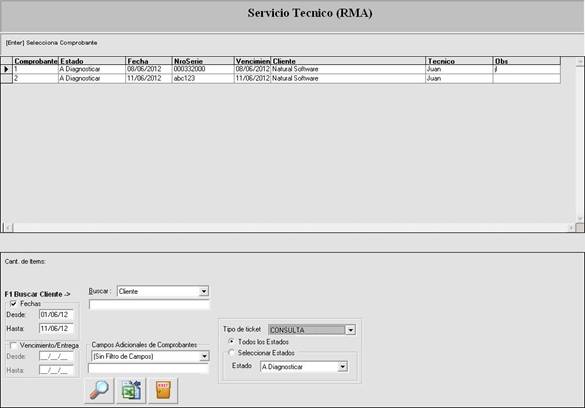Open the Estado A Diagnosticar dropdown
The height and width of the screenshot is (408, 585).
coord(343,367)
